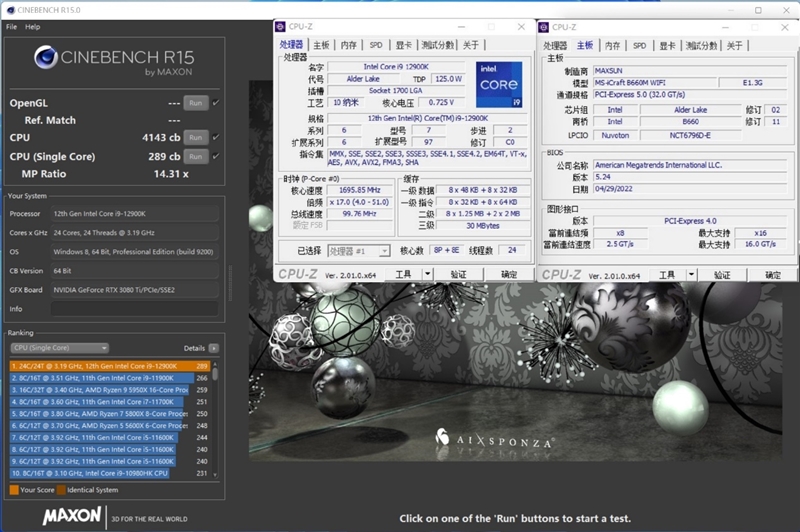800x532 pixels.
Task: Click 验证 button in right CPU-Z window
Action: click(722, 275)
